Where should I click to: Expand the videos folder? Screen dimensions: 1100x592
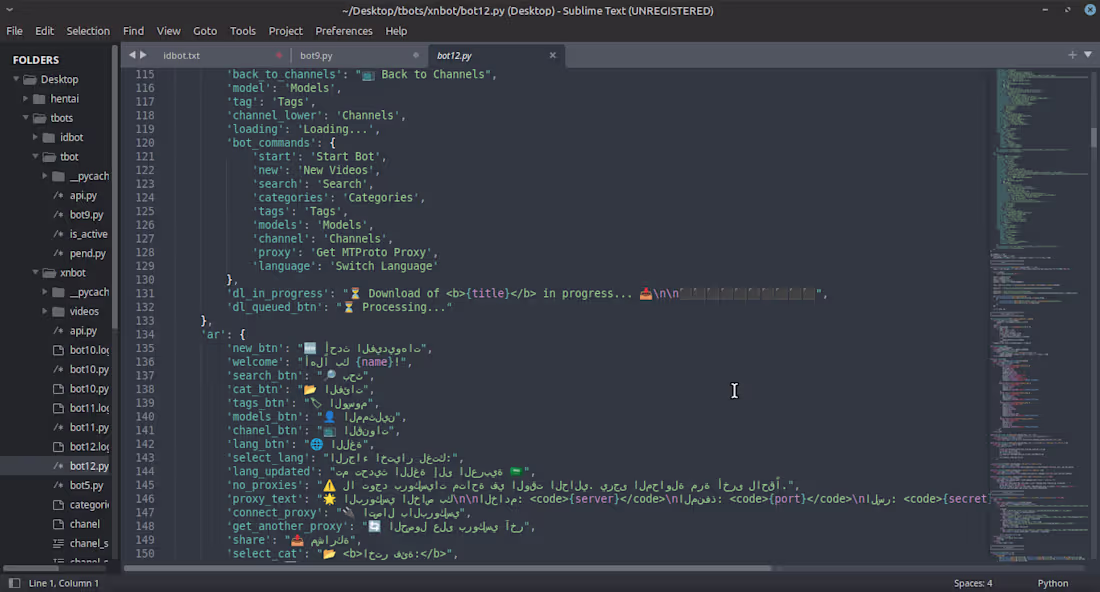point(45,311)
